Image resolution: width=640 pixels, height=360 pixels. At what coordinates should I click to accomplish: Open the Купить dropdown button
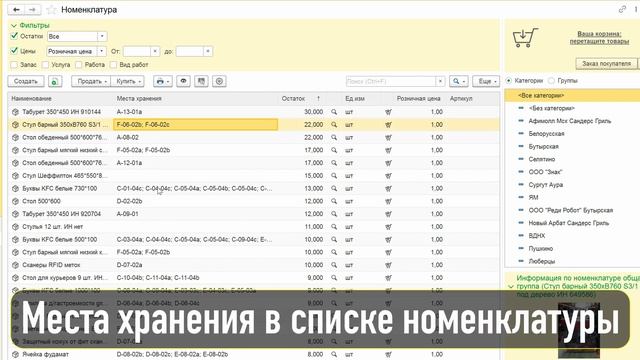[127, 82]
